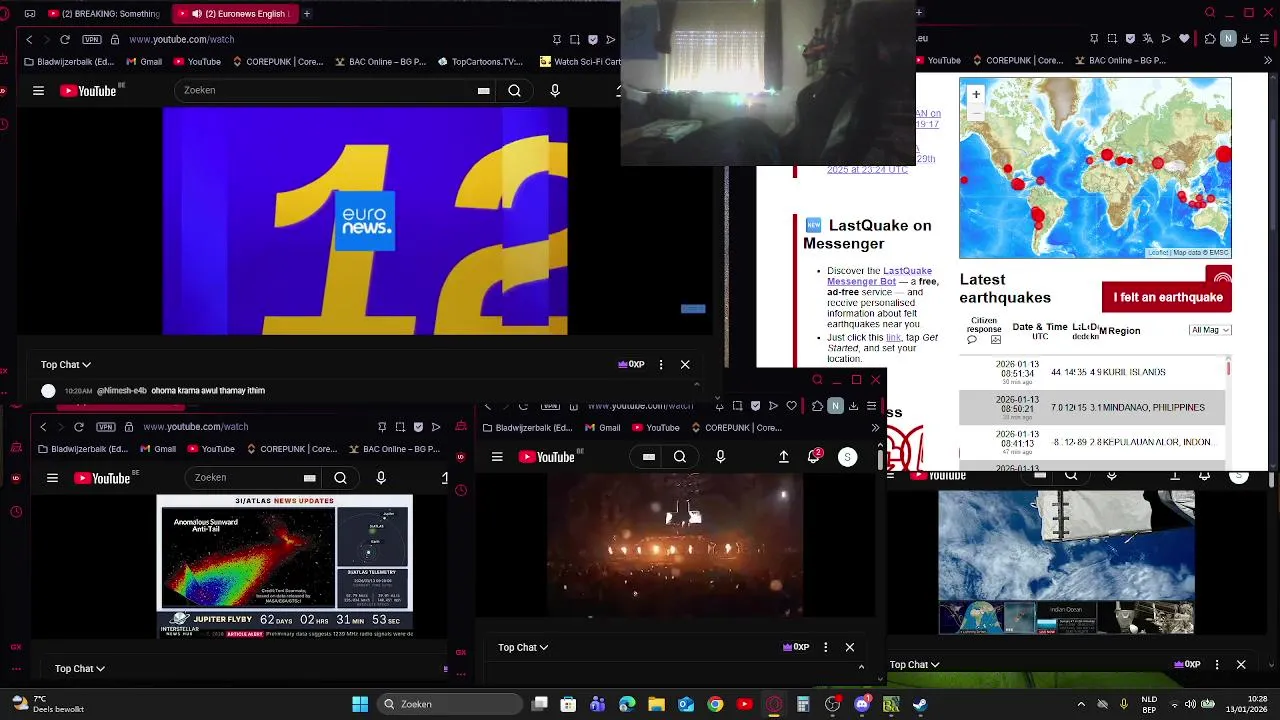The image size is (1280, 720).
Task: Click voice search mic in concert video window
Action: coord(720,457)
